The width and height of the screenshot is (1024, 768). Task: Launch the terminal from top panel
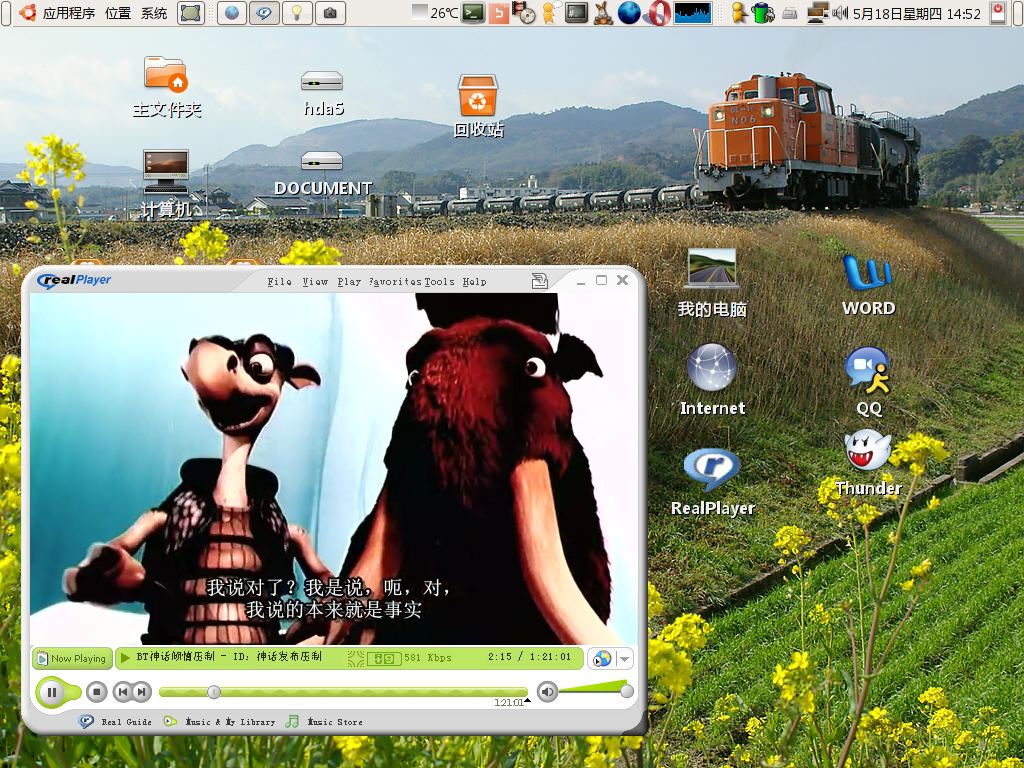473,13
